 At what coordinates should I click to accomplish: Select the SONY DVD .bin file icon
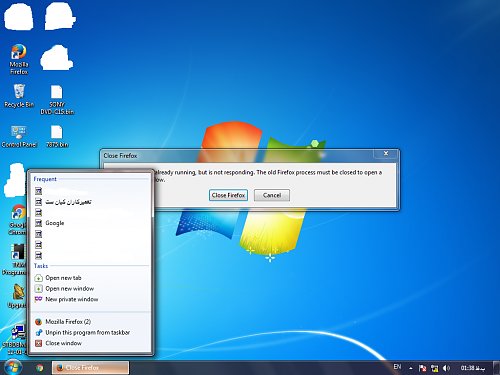57,100
